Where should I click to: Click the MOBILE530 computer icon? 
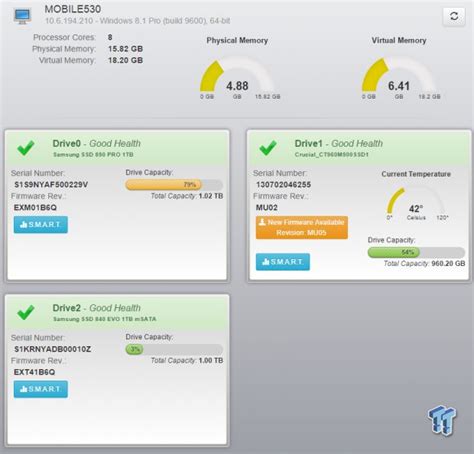tap(23, 16)
